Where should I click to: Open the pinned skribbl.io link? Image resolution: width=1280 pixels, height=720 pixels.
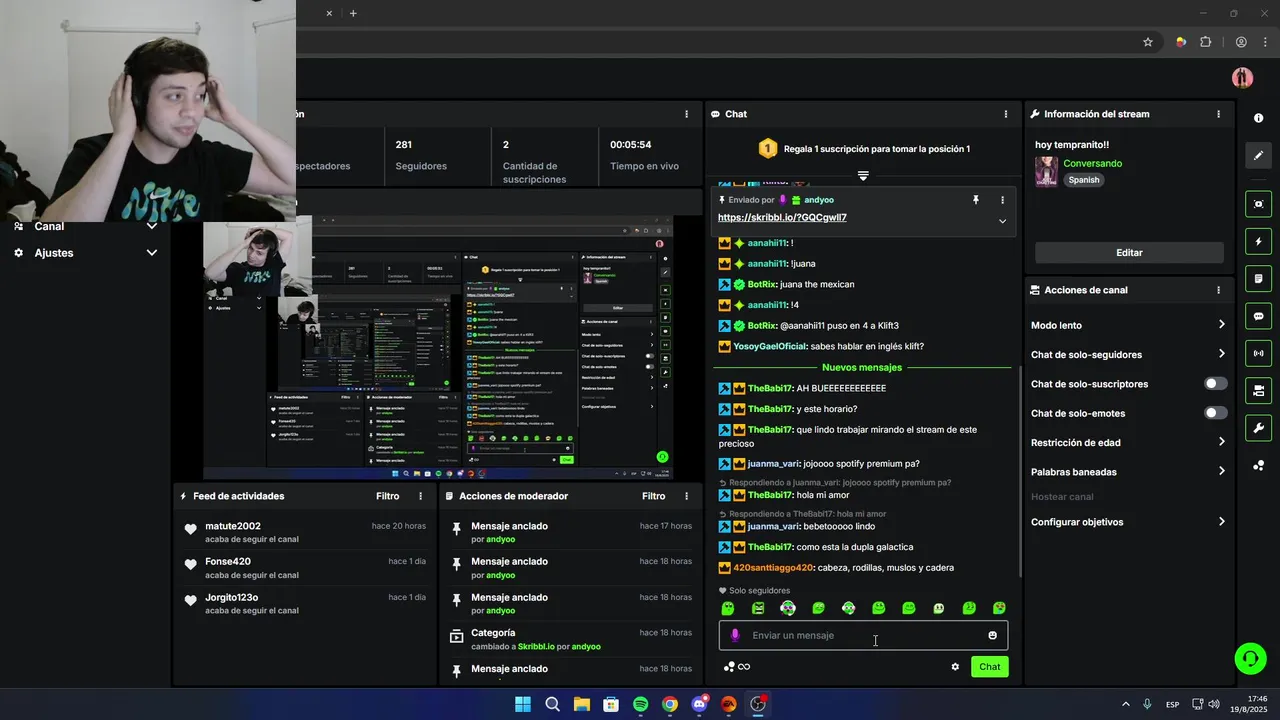tap(782, 218)
